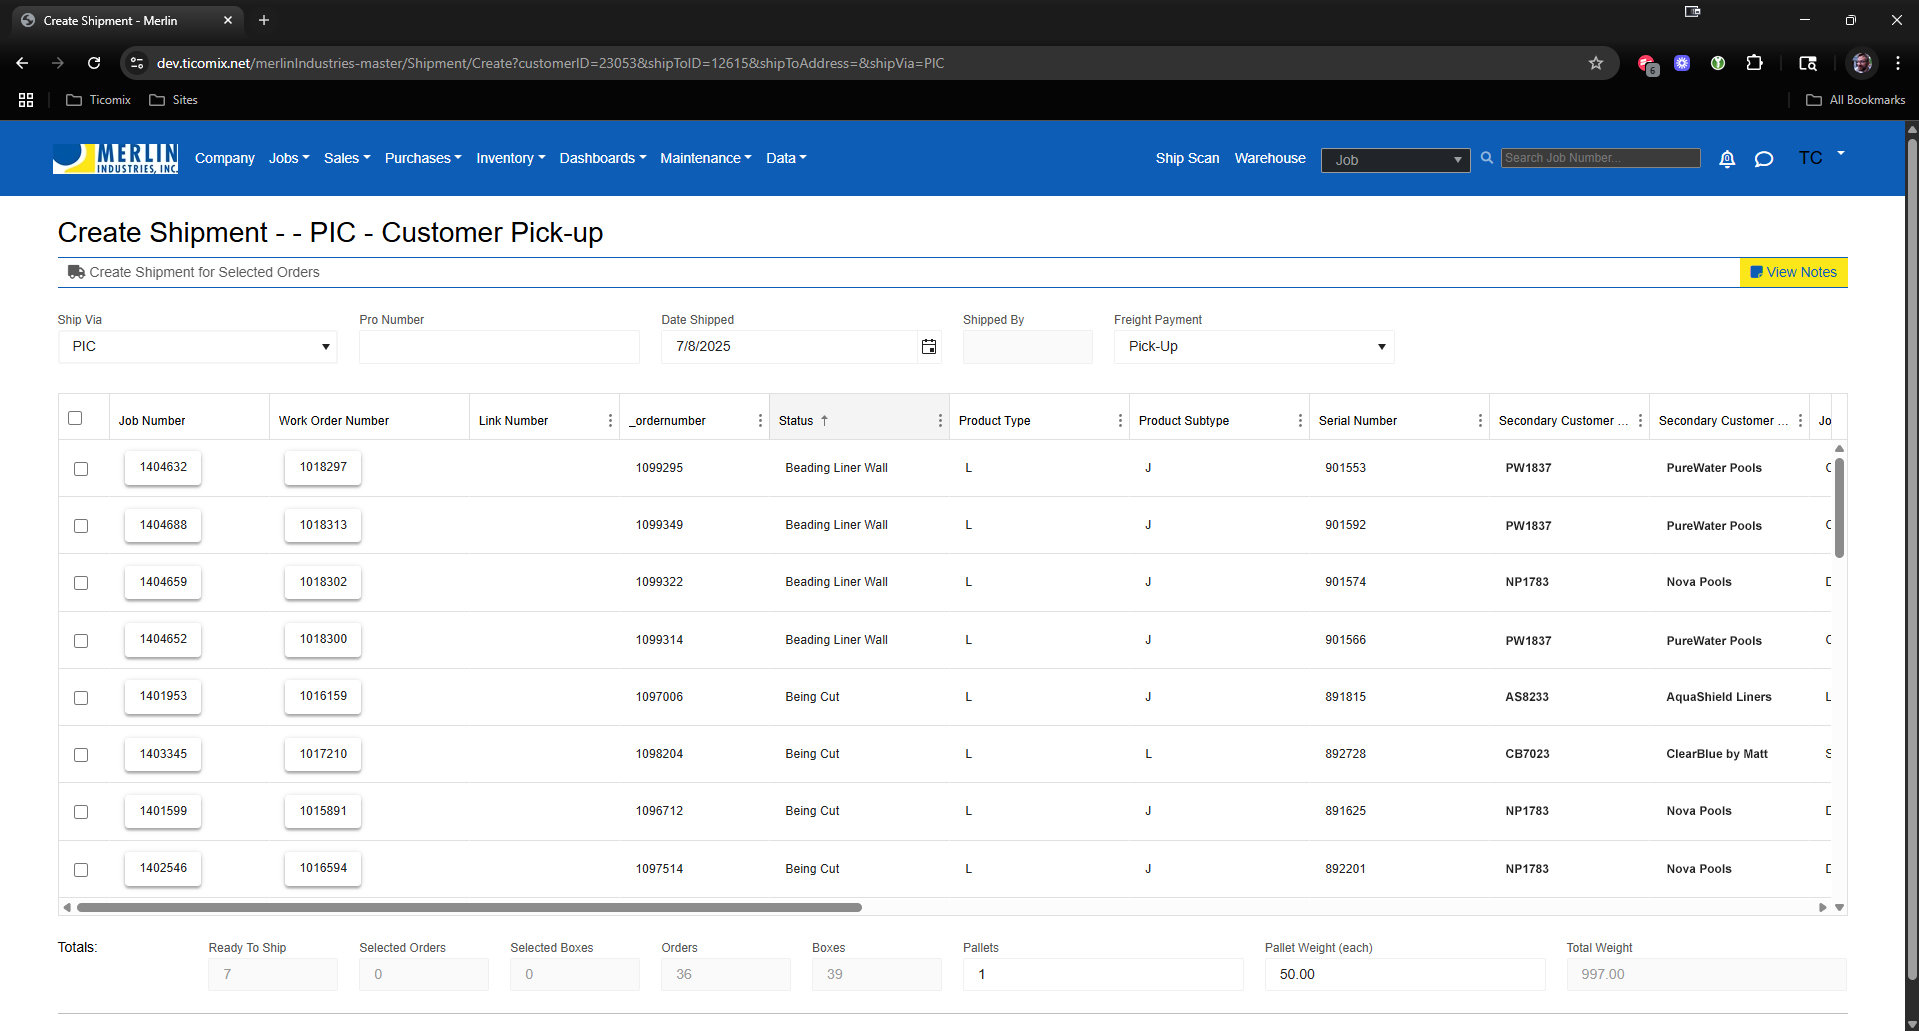Check the select-all checkbox in the header

click(75, 419)
